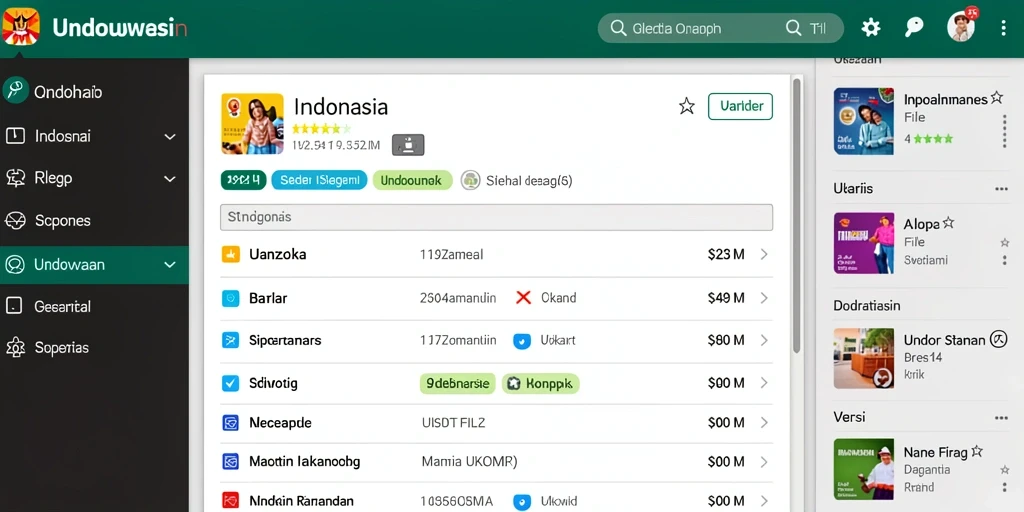Click the shield icon beside Uokart

522,341
